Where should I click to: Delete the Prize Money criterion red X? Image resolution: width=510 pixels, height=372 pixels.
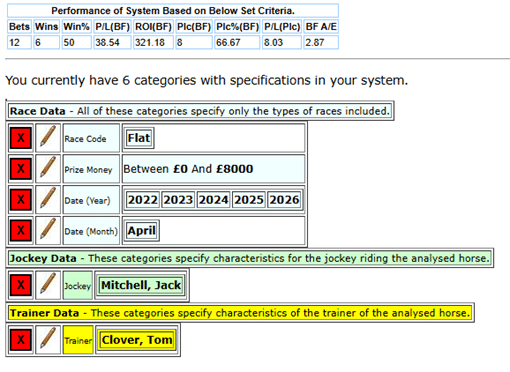pyautogui.click(x=21, y=169)
